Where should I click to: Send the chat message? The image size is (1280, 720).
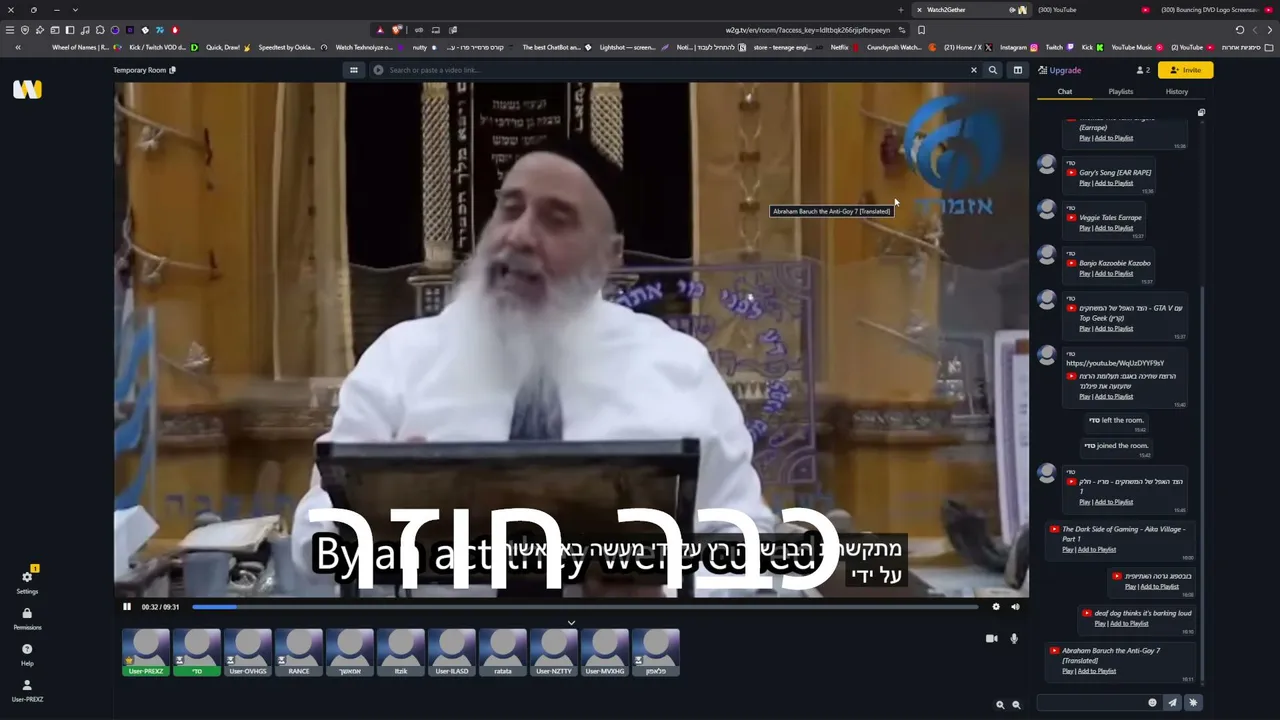[x=1173, y=703]
